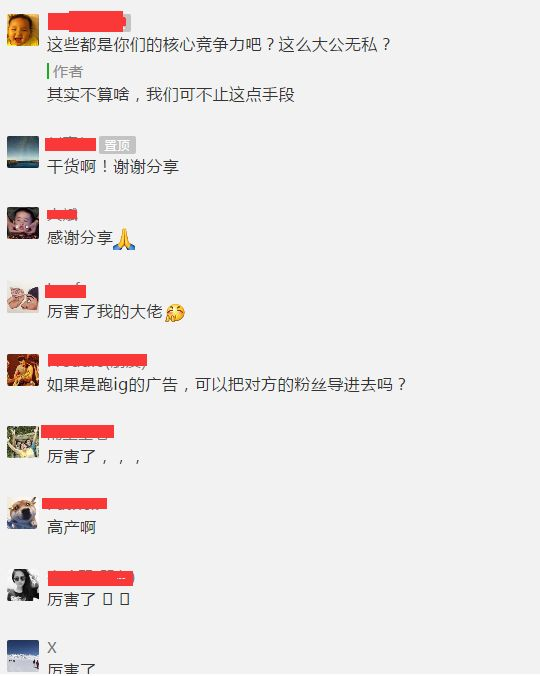Click comment text 干货啊！谢谢分享
Viewport: 540px width, 676px height.
click(113, 167)
